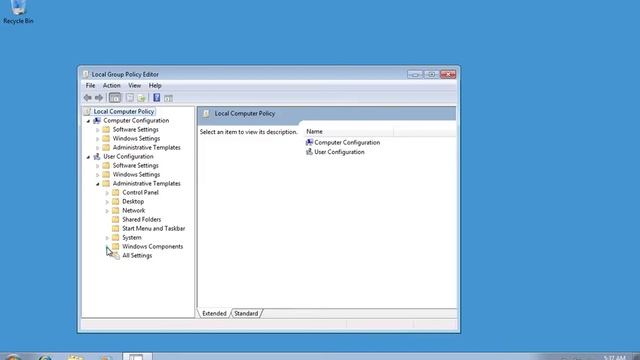Select All Settings in the tree
Viewport: 640px width, 360px height.
coord(137,256)
